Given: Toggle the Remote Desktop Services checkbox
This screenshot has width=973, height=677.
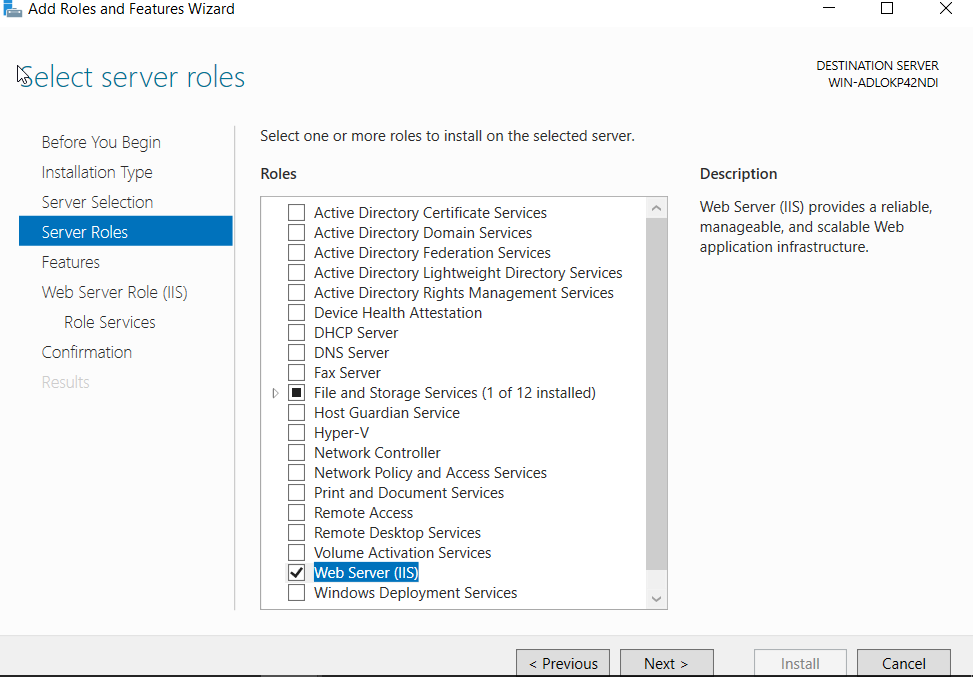Looking at the screenshot, I should (x=296, y=533).
